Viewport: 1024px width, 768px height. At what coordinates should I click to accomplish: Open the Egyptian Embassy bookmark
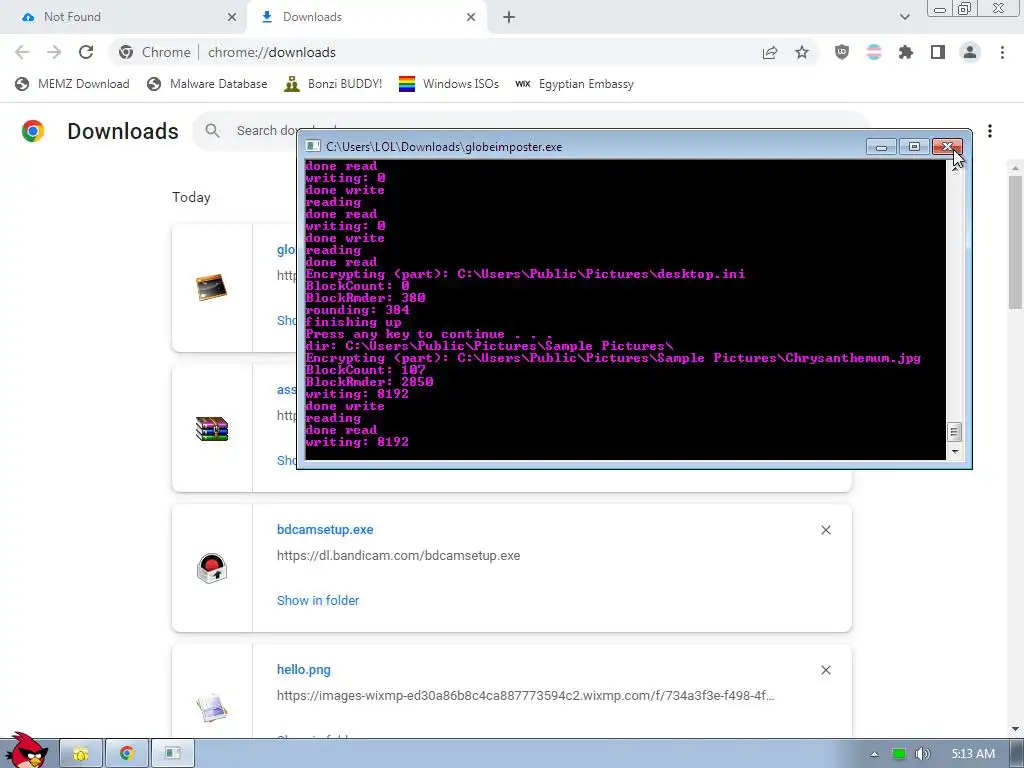pyautogui.click(x=575, y=84)
